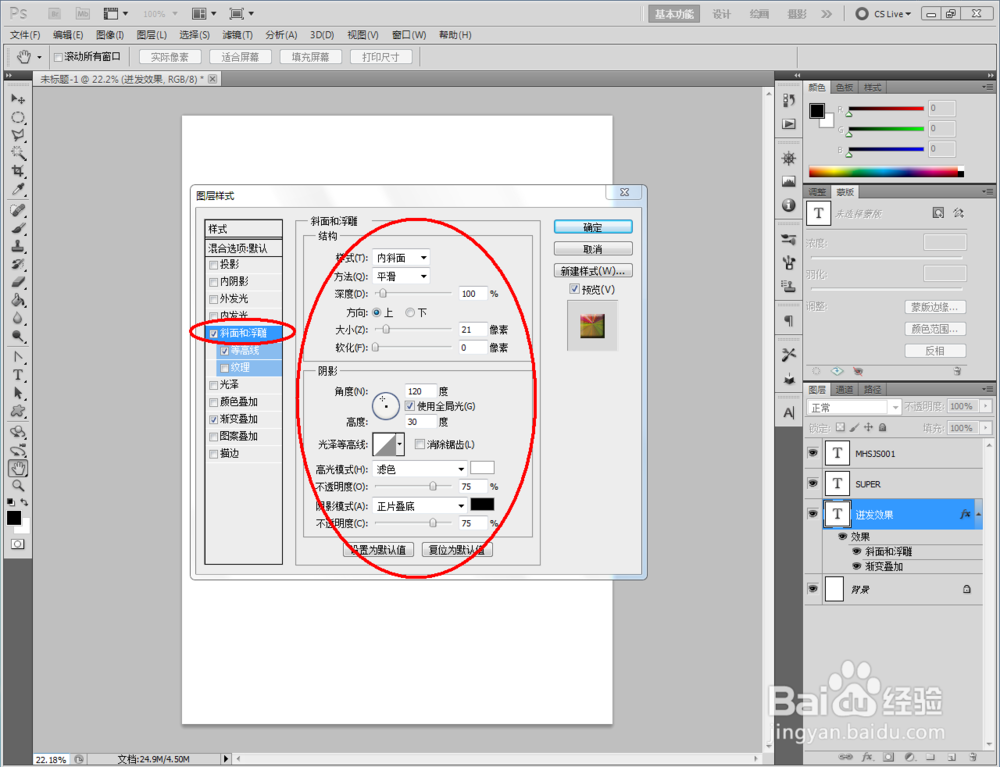The width and height of the screenshot is (1000, 767).
Task: Open the 方法 dropdown 平滑
Action: [401, 276]
